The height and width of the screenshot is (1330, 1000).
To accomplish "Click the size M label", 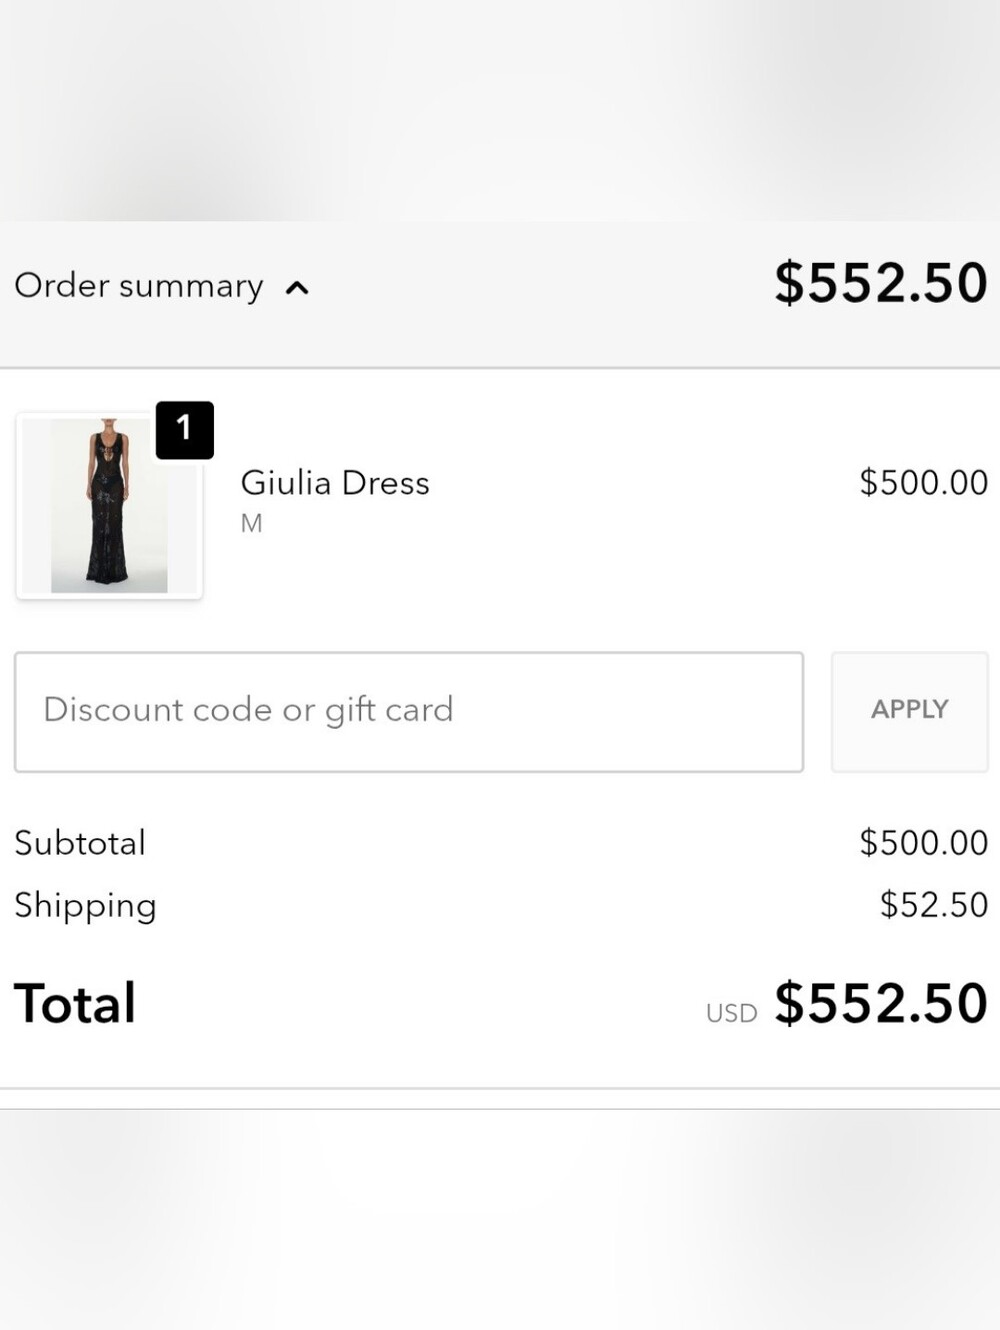I will point(251,523).
